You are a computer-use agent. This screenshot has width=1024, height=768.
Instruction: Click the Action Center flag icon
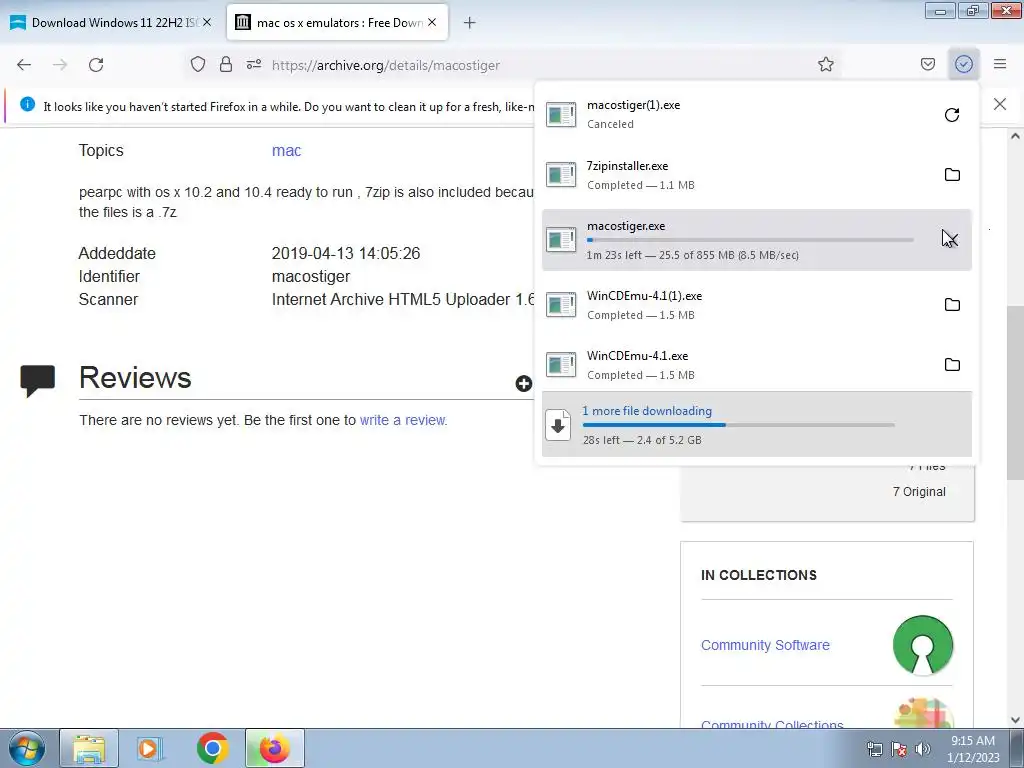click(x=899, y=749)
